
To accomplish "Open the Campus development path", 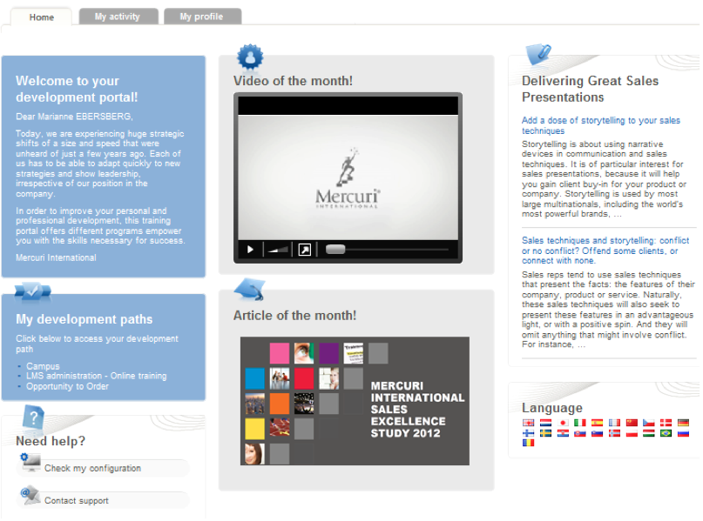I will 43,366.
